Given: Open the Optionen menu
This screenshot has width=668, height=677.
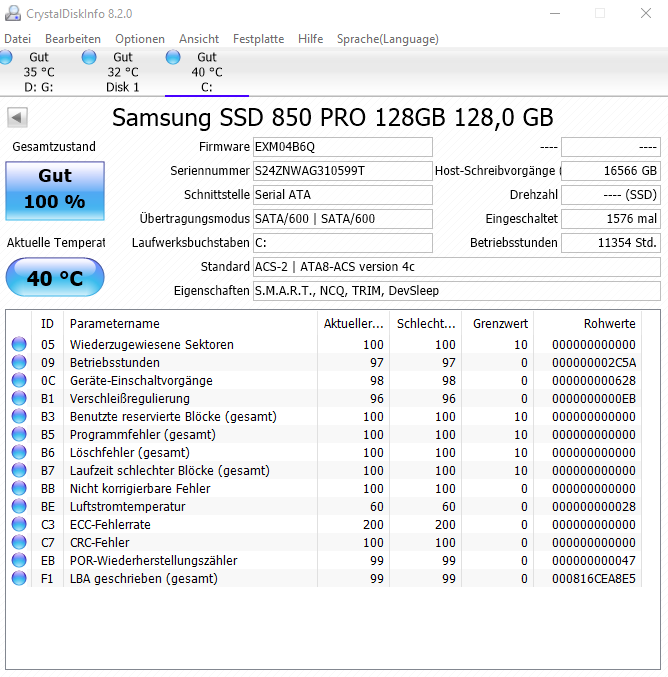Looking at the screenshot, I should coord(140,39).
